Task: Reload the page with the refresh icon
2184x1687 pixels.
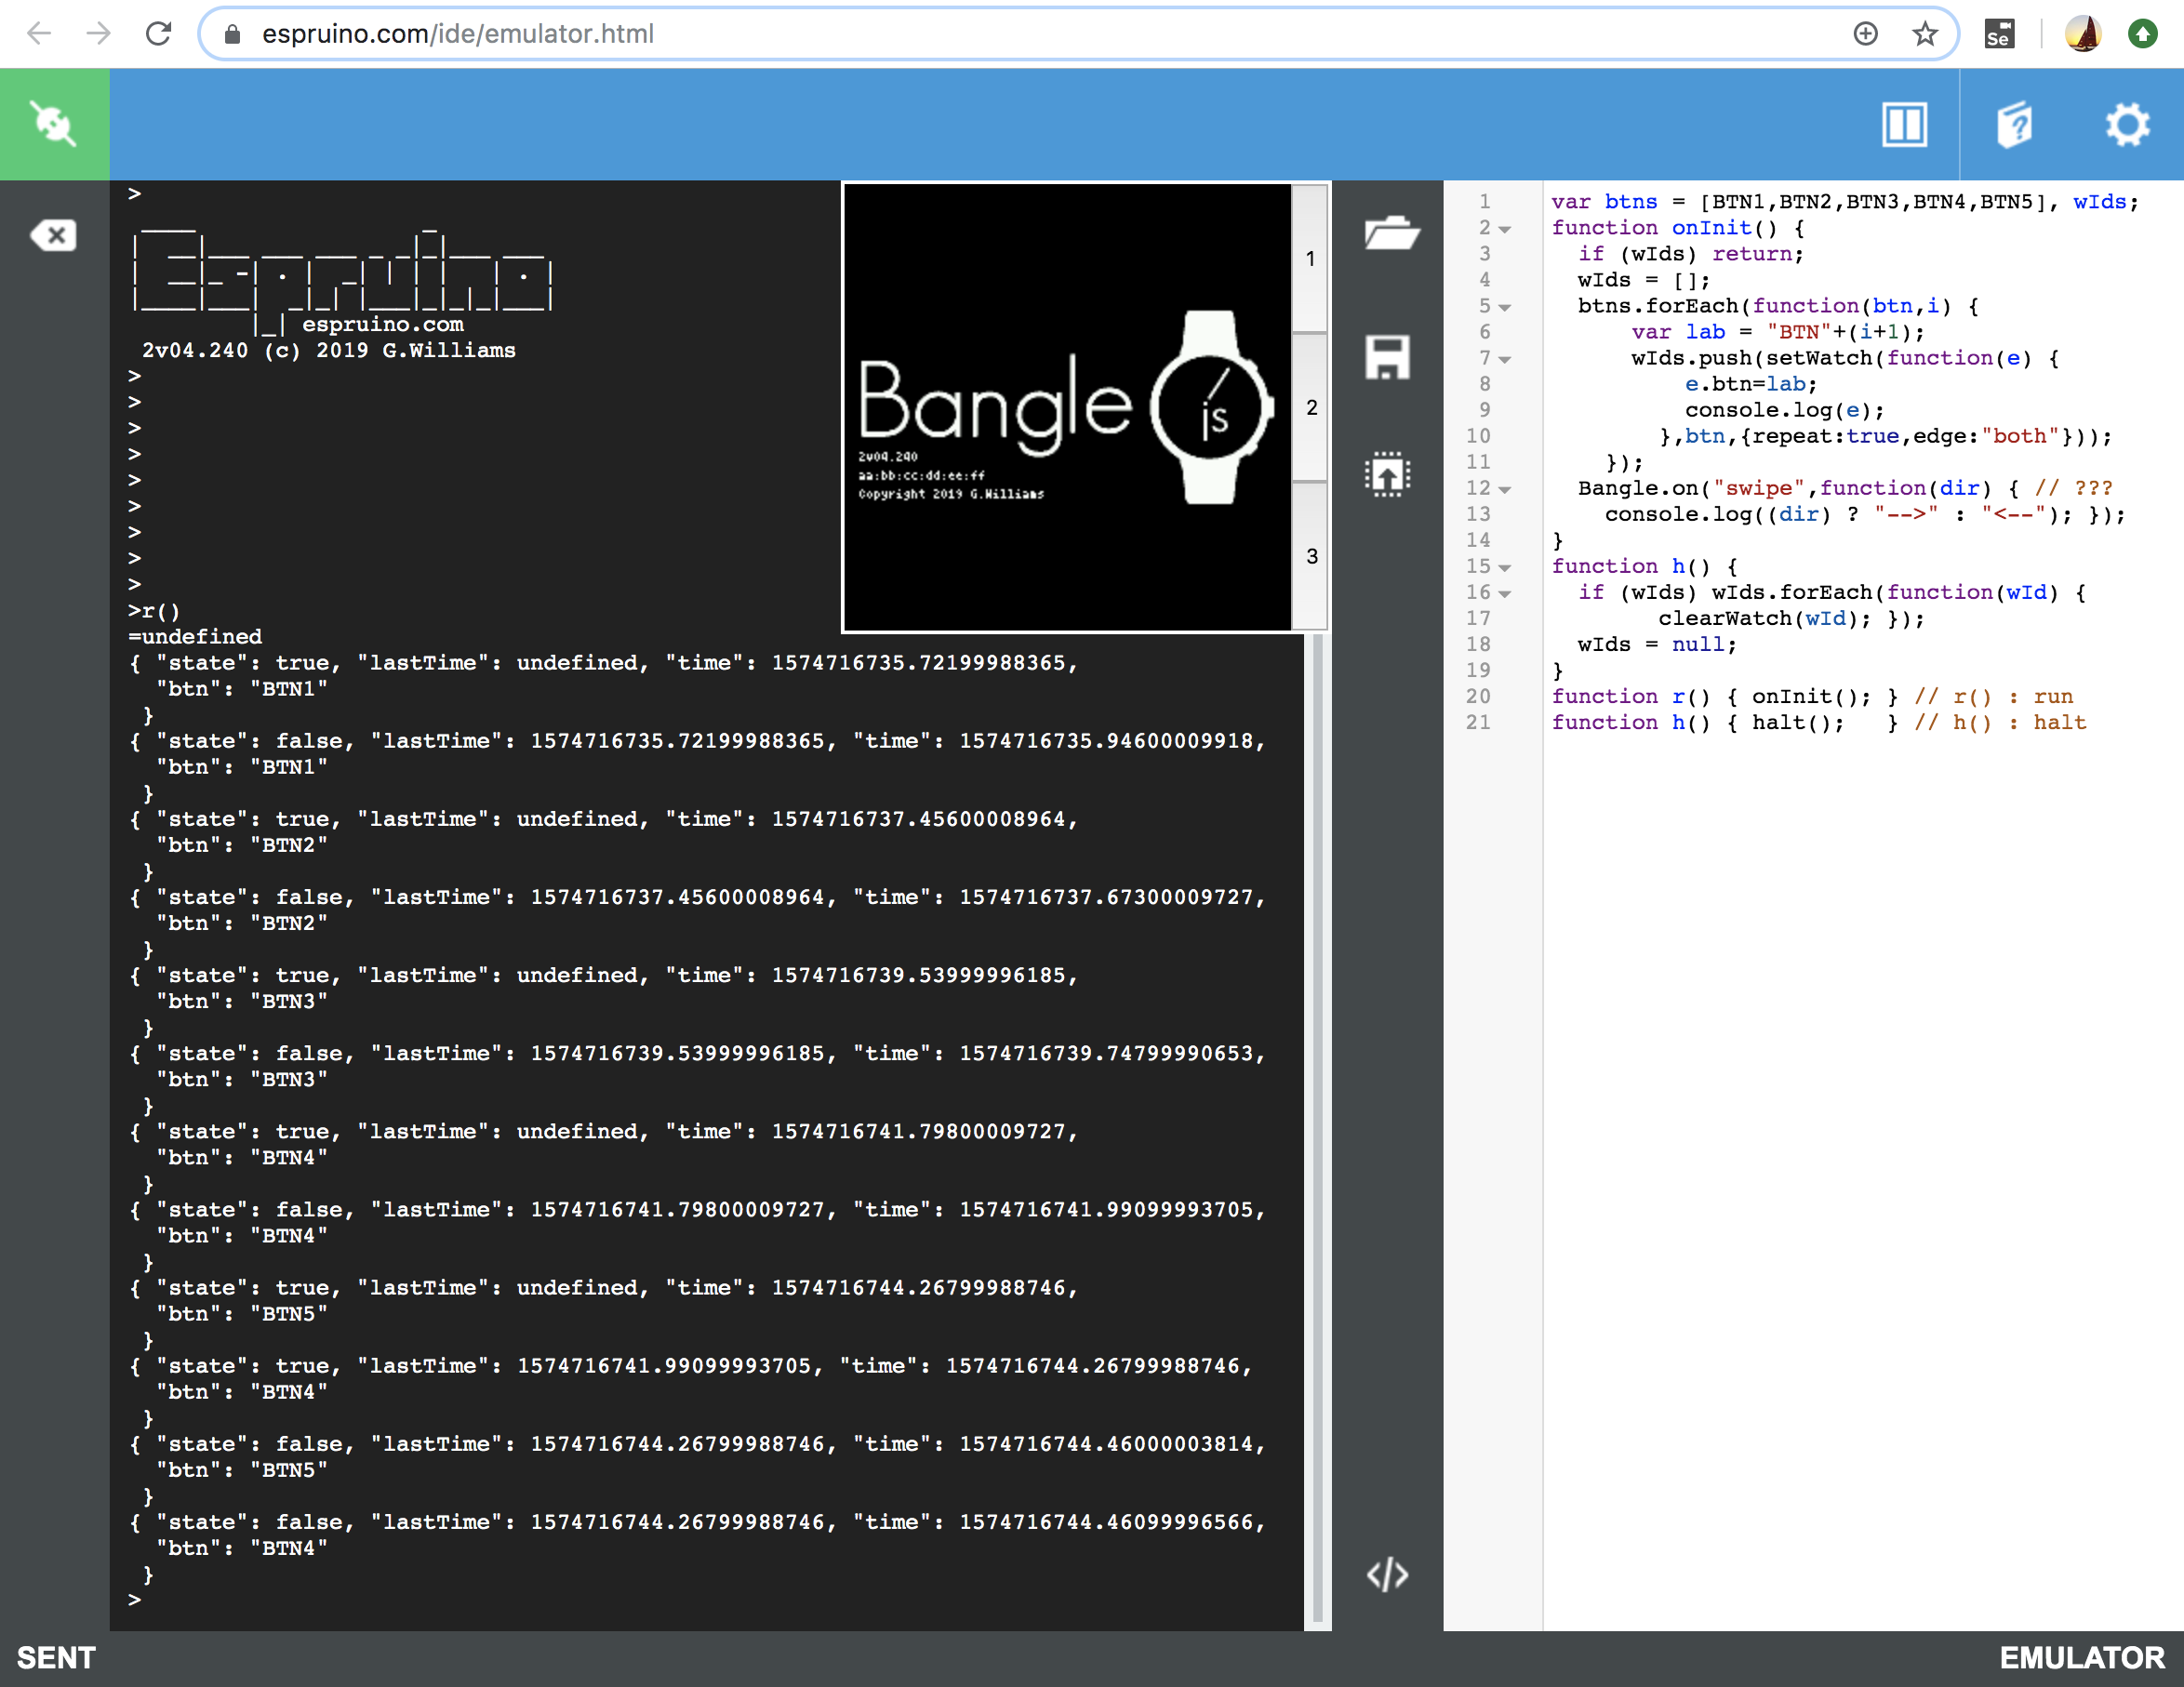Action: [x=159, y=34]
